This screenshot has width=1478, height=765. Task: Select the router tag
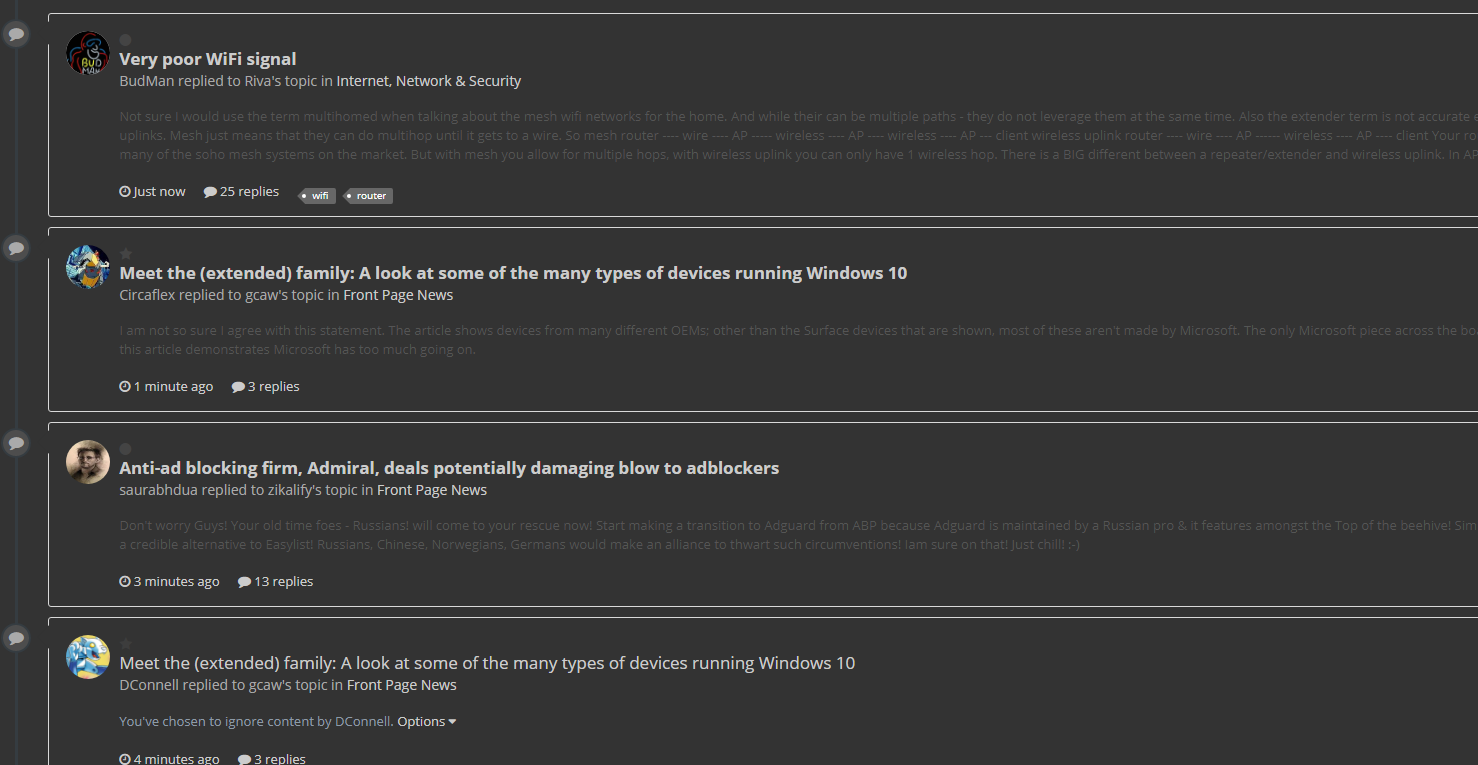coord(369,195)
